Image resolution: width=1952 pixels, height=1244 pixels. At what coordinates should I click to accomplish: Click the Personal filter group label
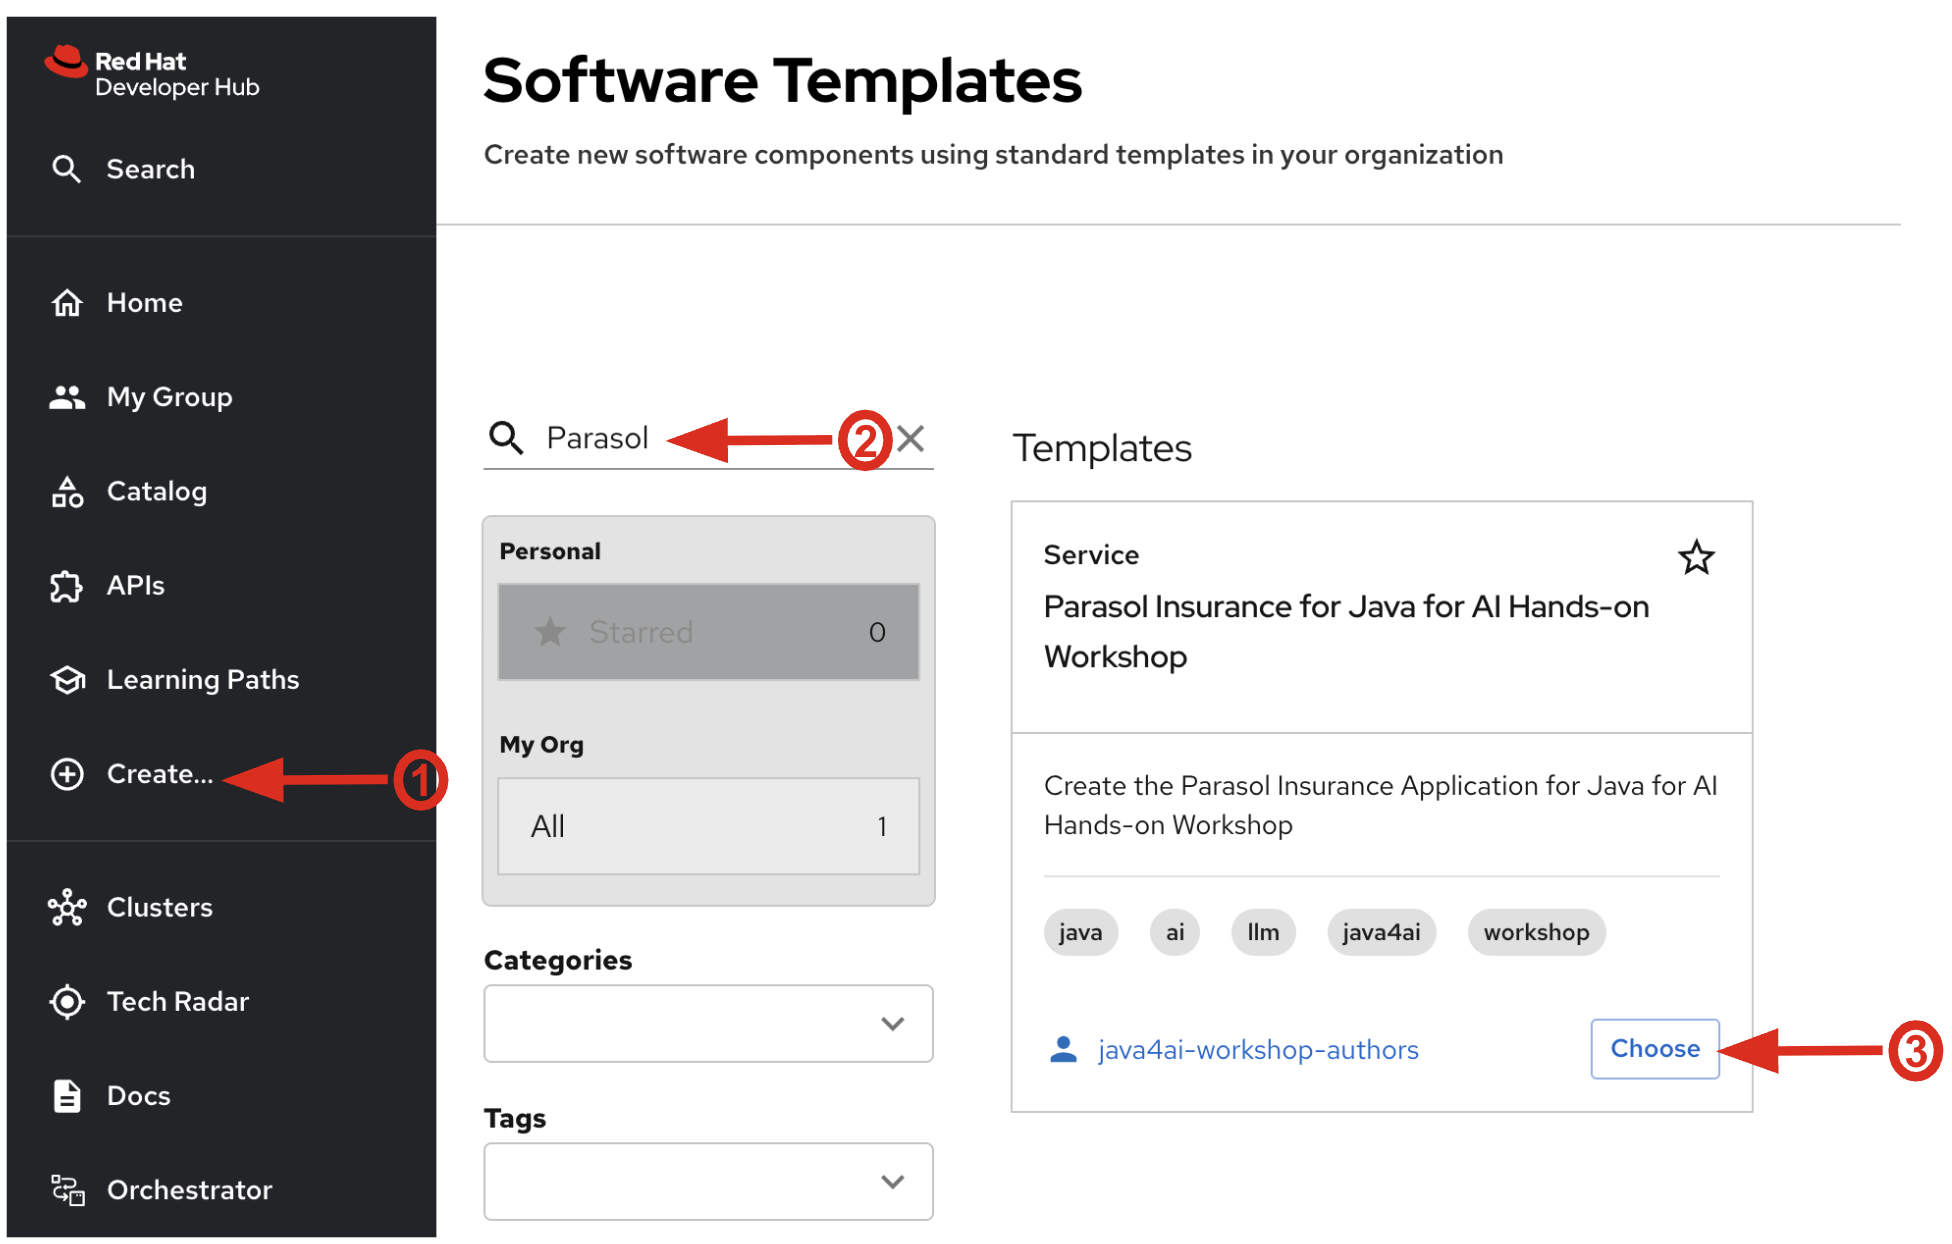coord(550,551)
